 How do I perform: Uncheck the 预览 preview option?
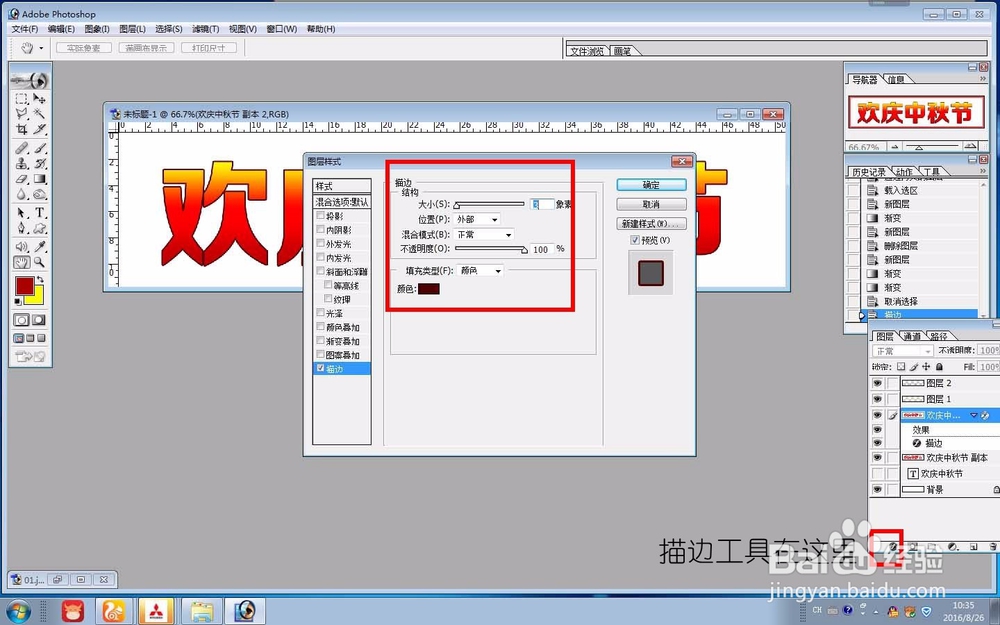[x=634, y=240]
